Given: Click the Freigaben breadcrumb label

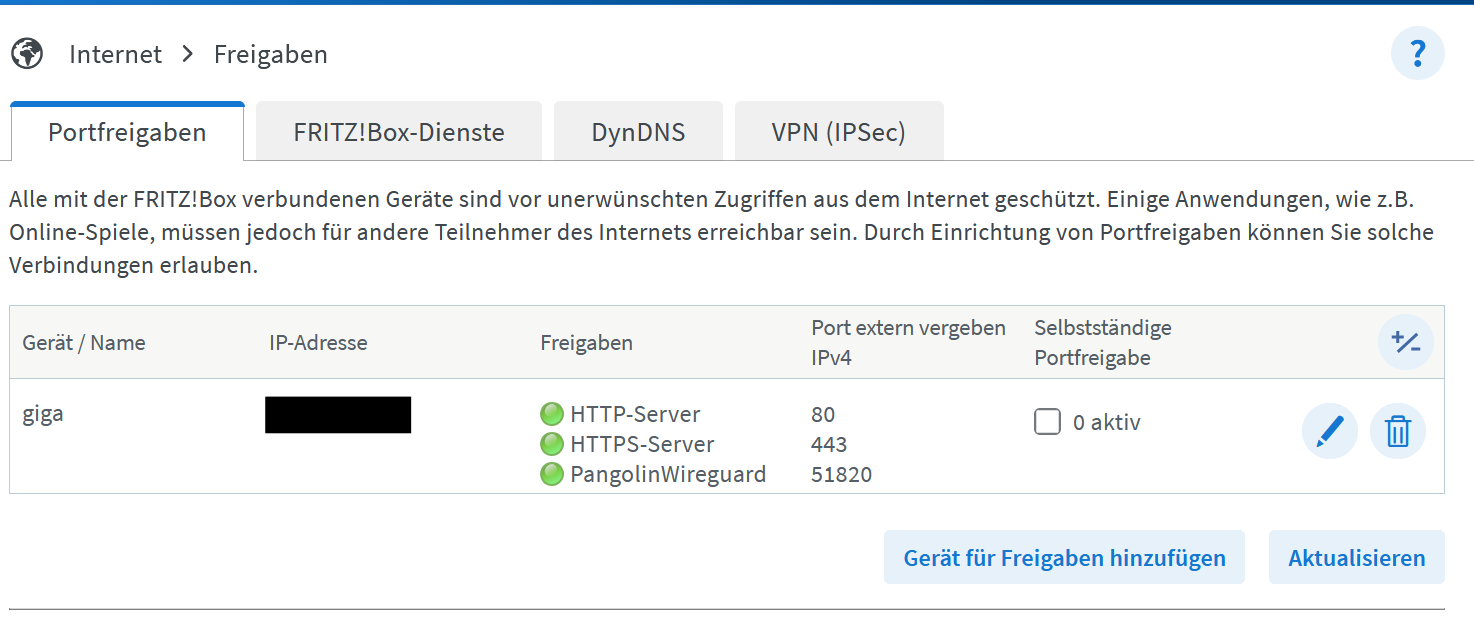Looking at the screenshot, I should click(271, 54).
